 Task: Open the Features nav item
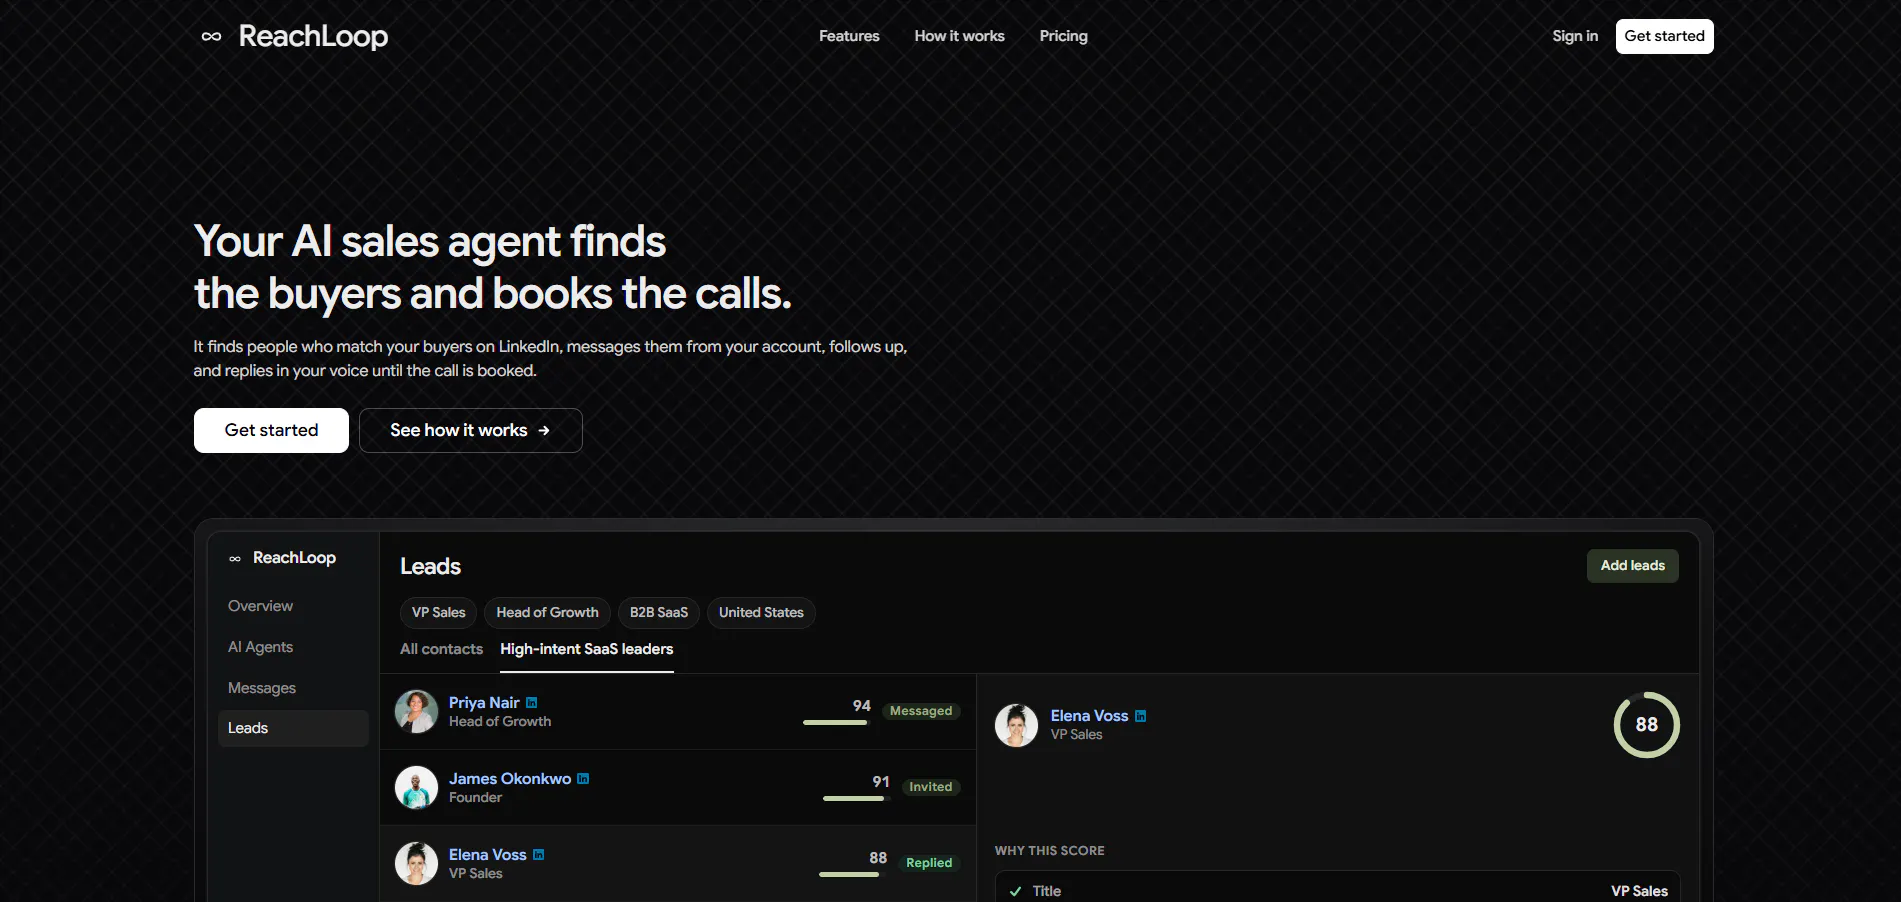(849, 36)
